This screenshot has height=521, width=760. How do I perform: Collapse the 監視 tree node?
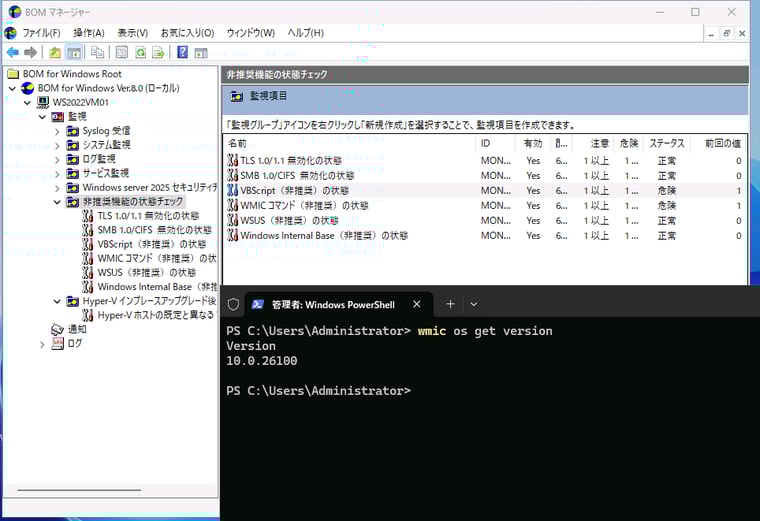coord(42,117)
